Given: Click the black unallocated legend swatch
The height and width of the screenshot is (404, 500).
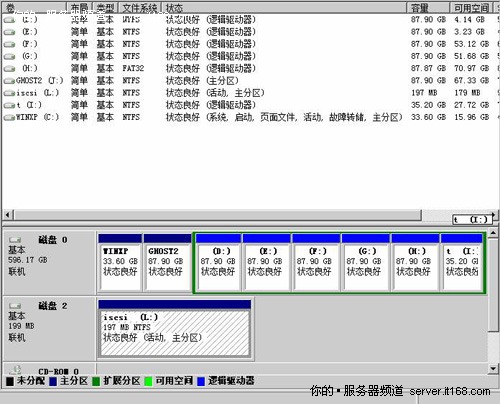Looking at the screenshot, I should coord(10,381).
